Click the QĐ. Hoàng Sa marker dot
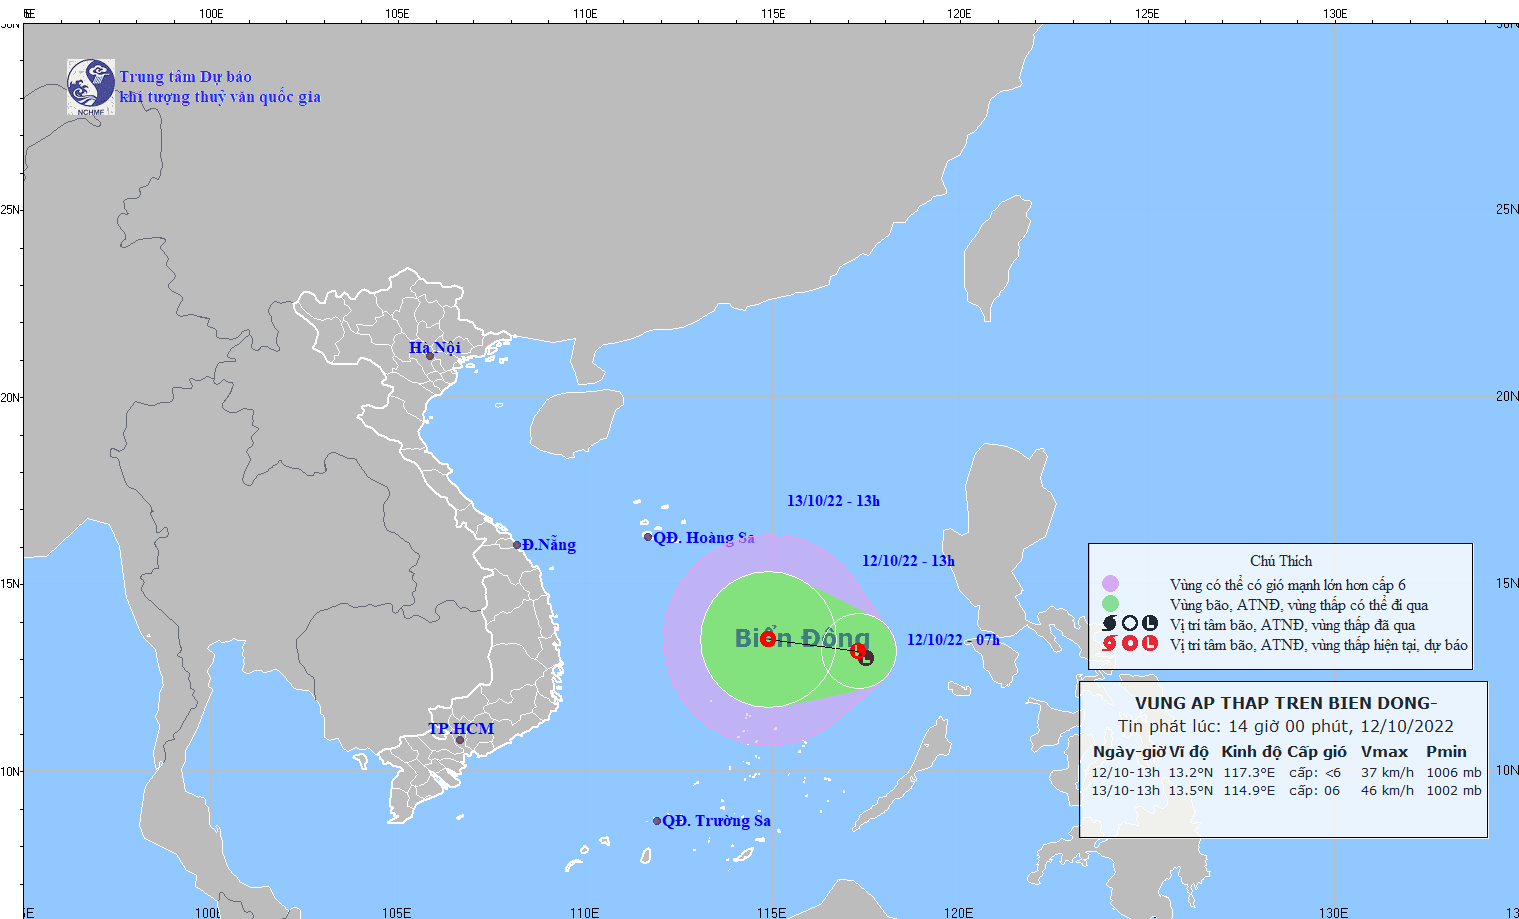Image resolution: width=1519 pixels, height=919 pixels. (x=648, y=537)
